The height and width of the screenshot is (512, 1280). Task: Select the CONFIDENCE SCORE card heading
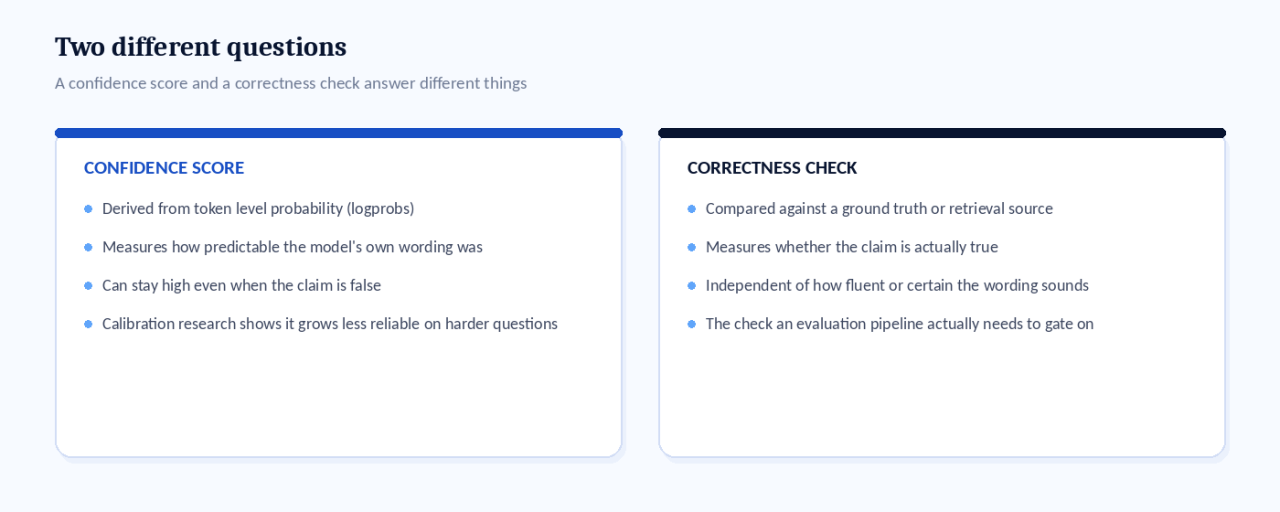click(164, 168)
